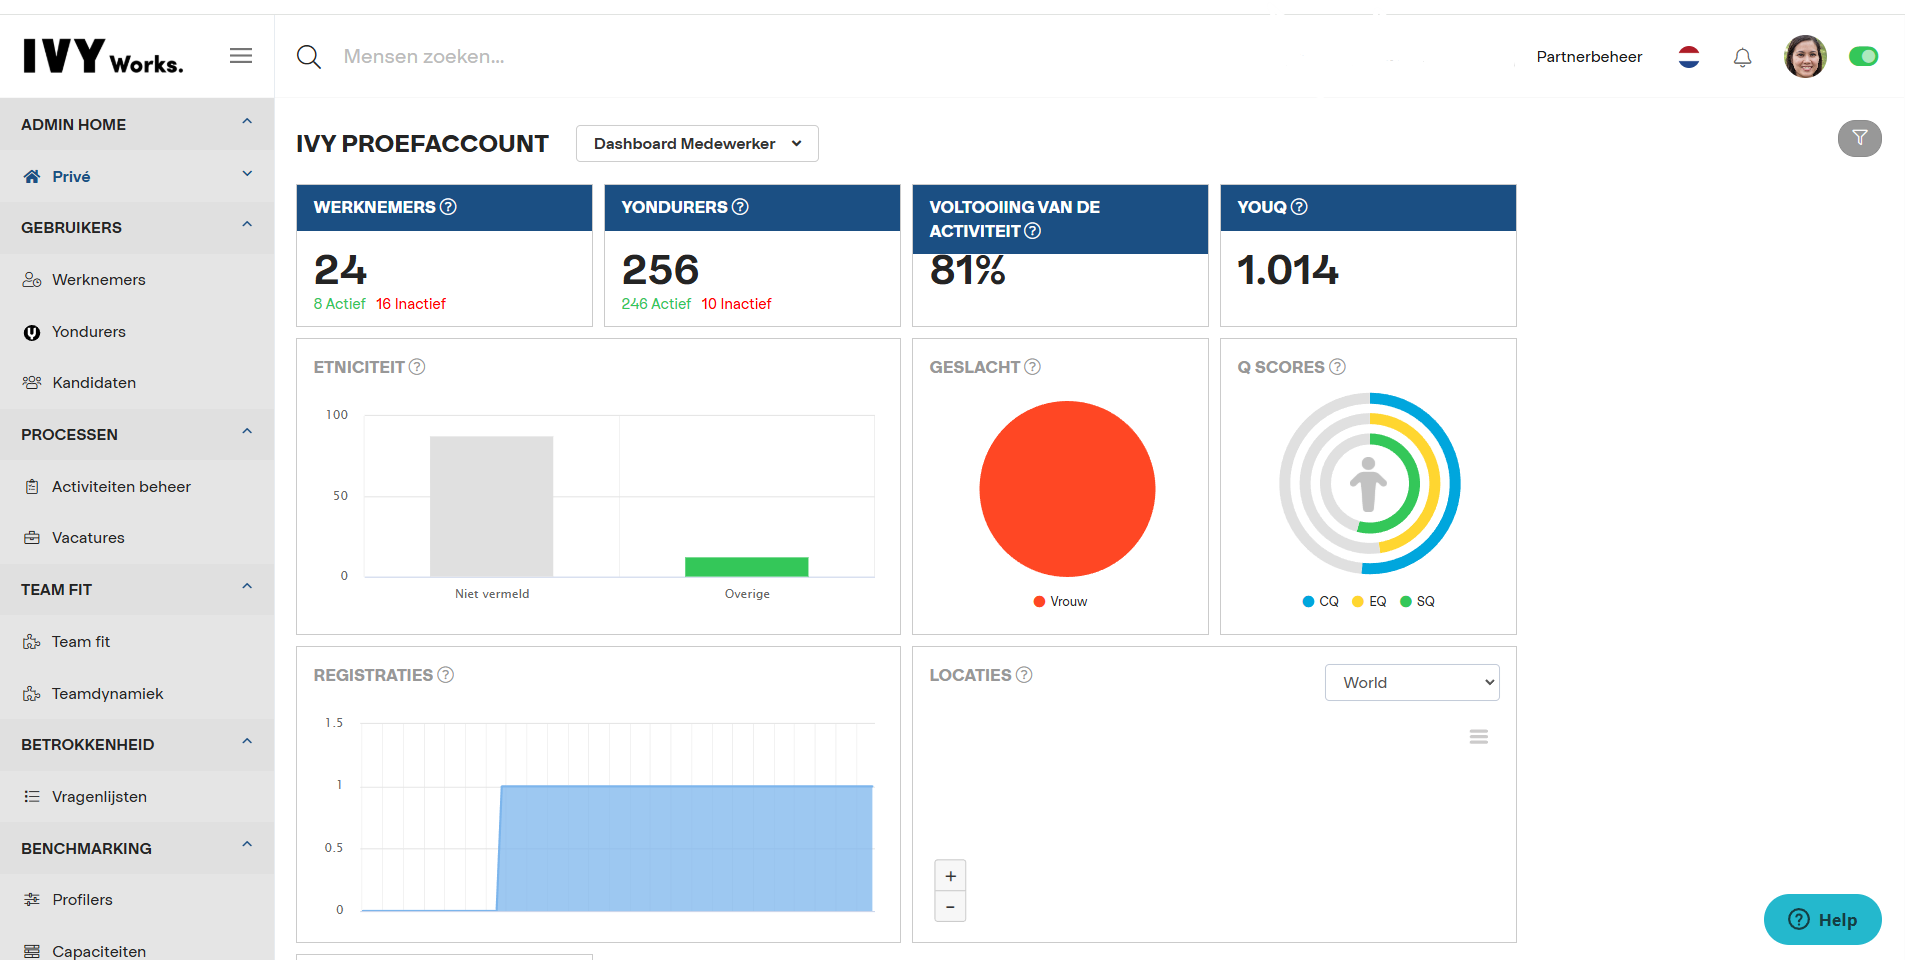The width and height of the screenshot is (1905, 960).
Task: Click the YouQ help question icon
Action: click(1299, 207)
